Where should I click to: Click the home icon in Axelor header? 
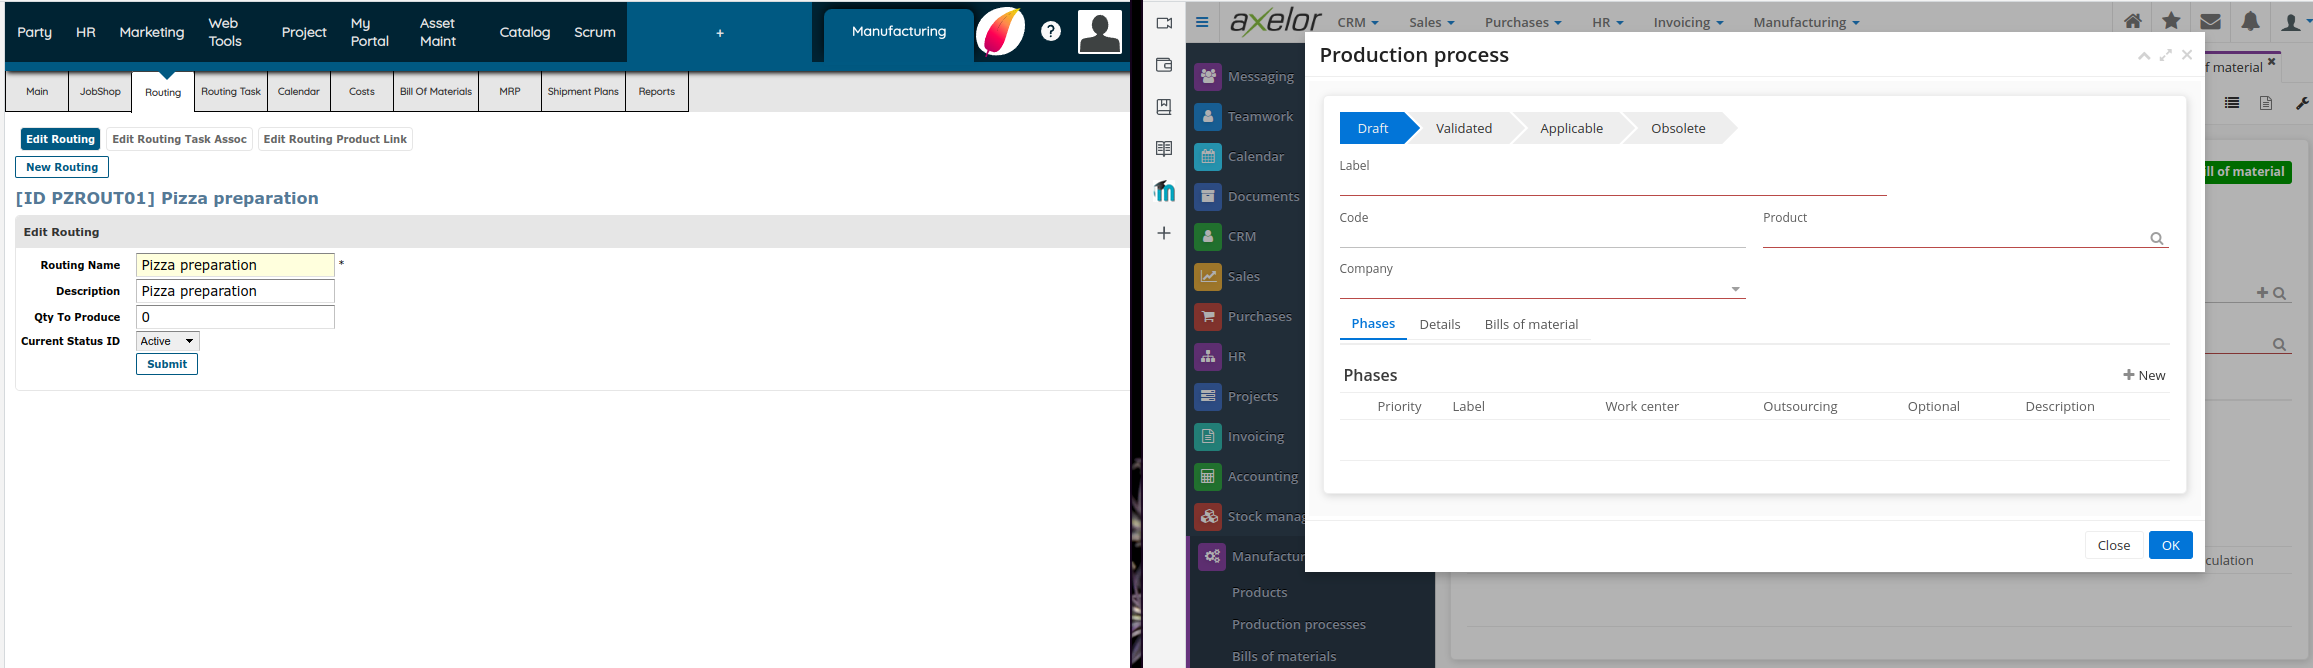[2133, 21]
